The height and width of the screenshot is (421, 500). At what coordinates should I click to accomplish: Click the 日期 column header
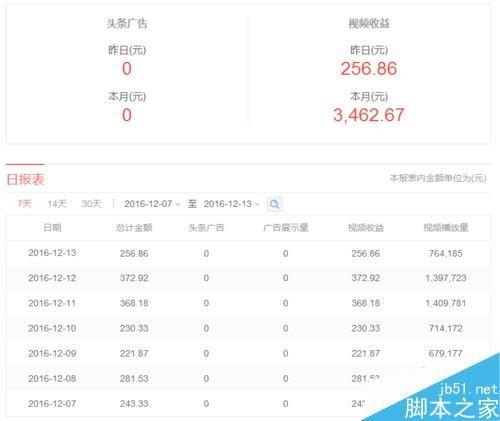(52, 228)
